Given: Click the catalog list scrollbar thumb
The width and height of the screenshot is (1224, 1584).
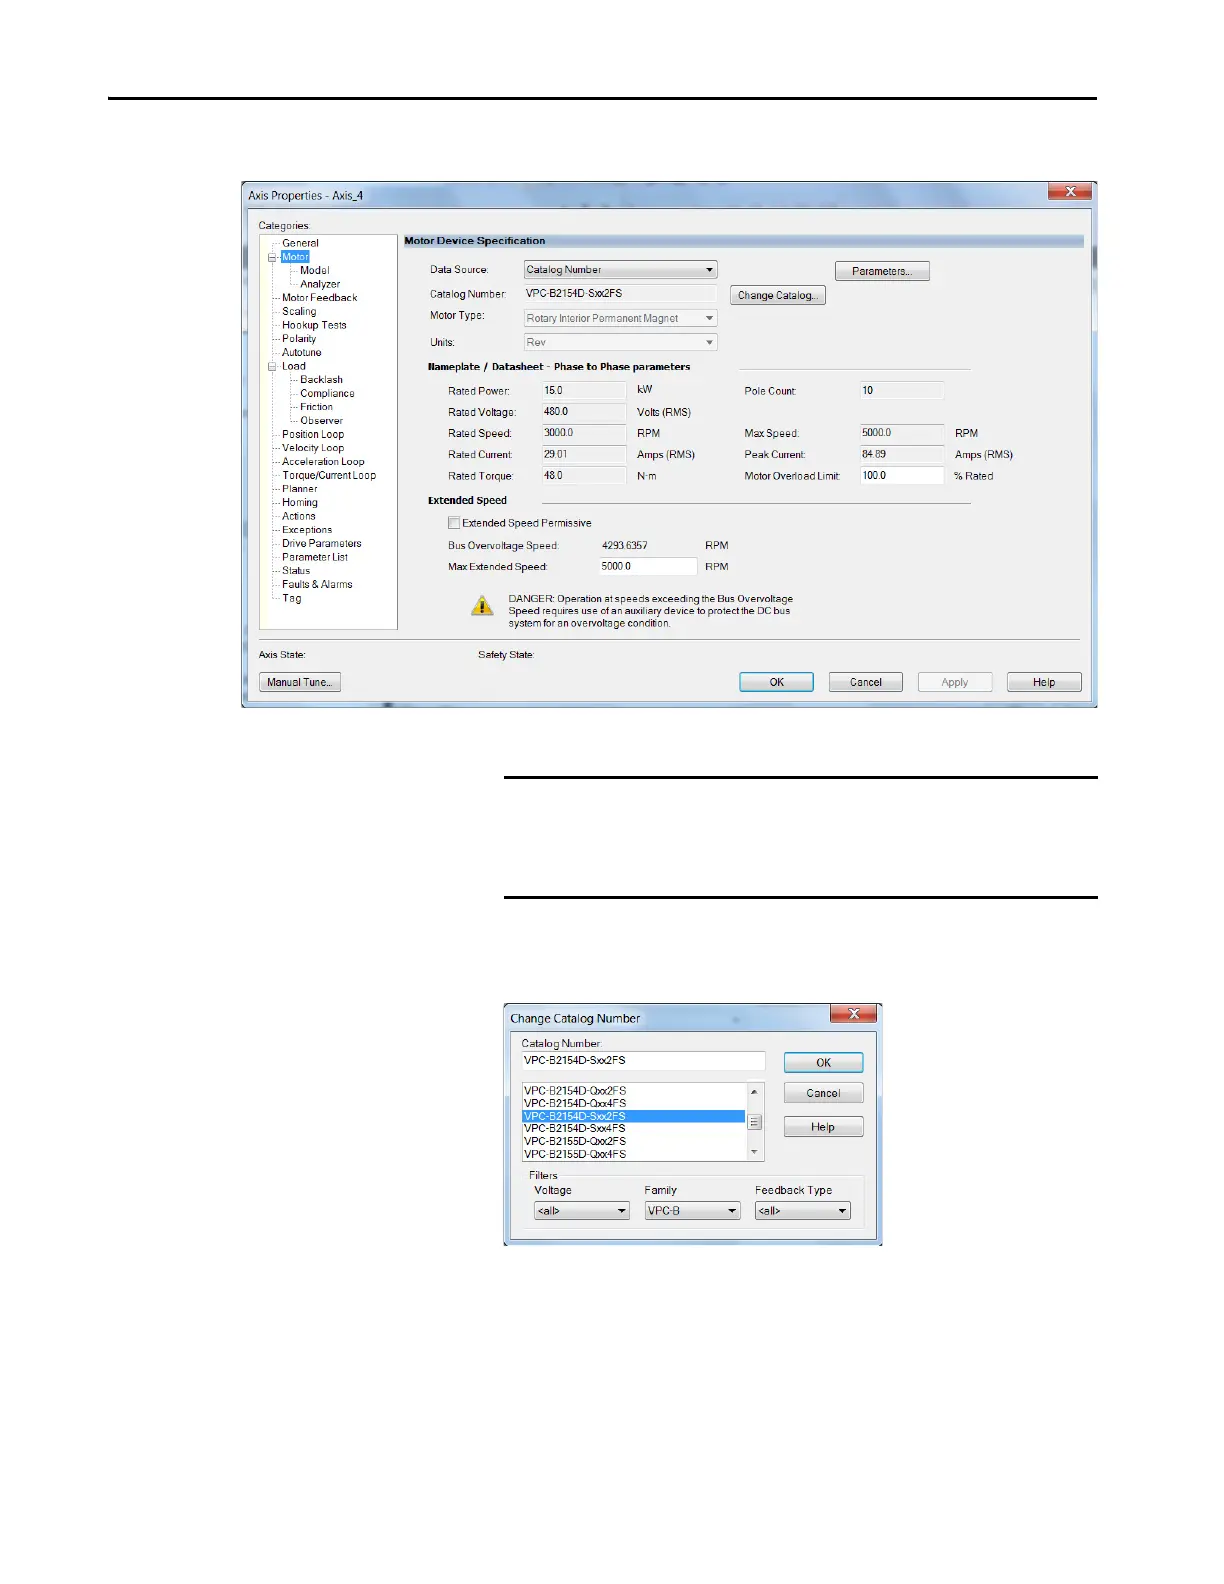Looking at the screenshot, I should tap(755, 1122).
